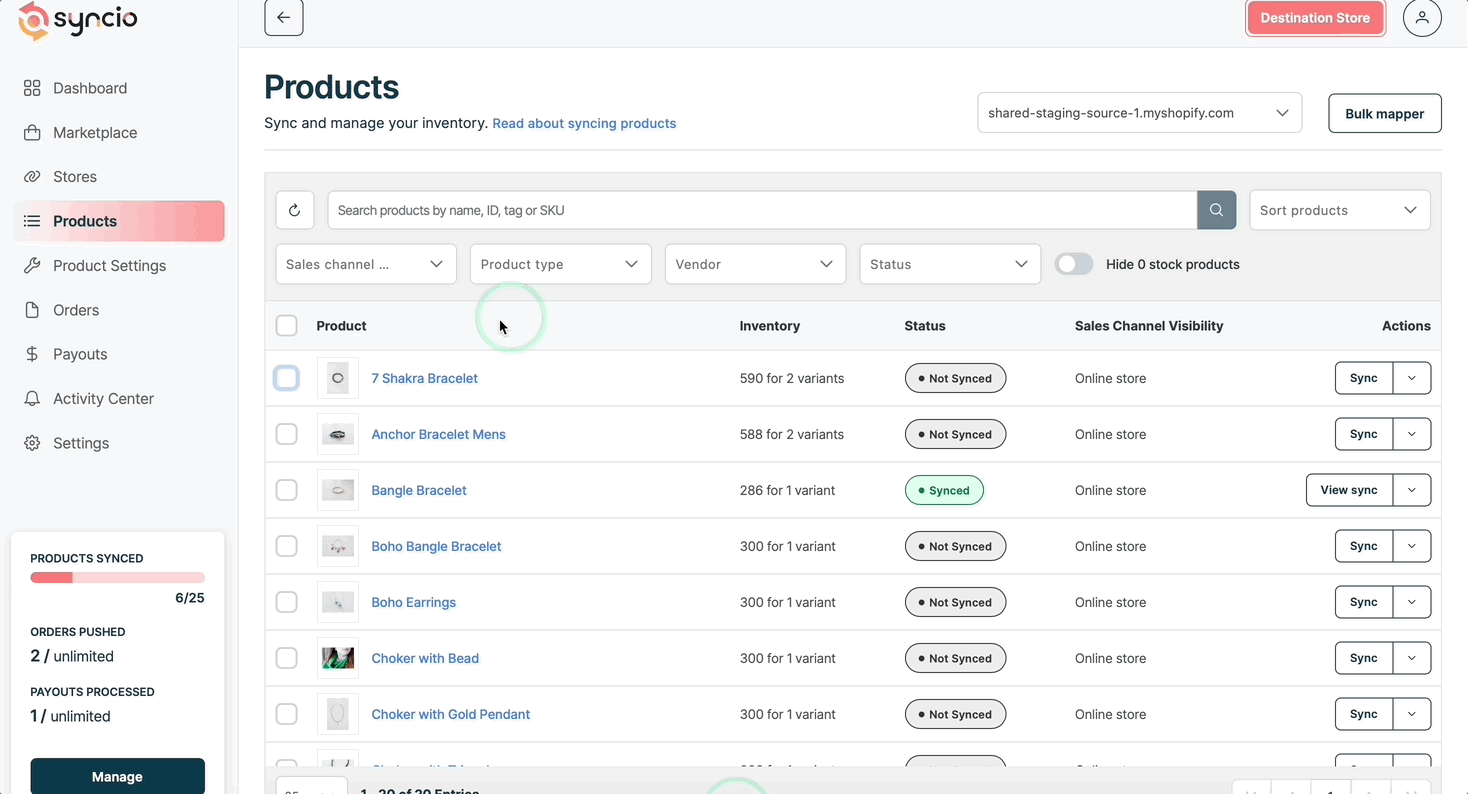Image resolution: width=1468 pixels, height=794 pixels.
Task: Open the Vendor filter dropdown
Action: [x=755, y=264]
